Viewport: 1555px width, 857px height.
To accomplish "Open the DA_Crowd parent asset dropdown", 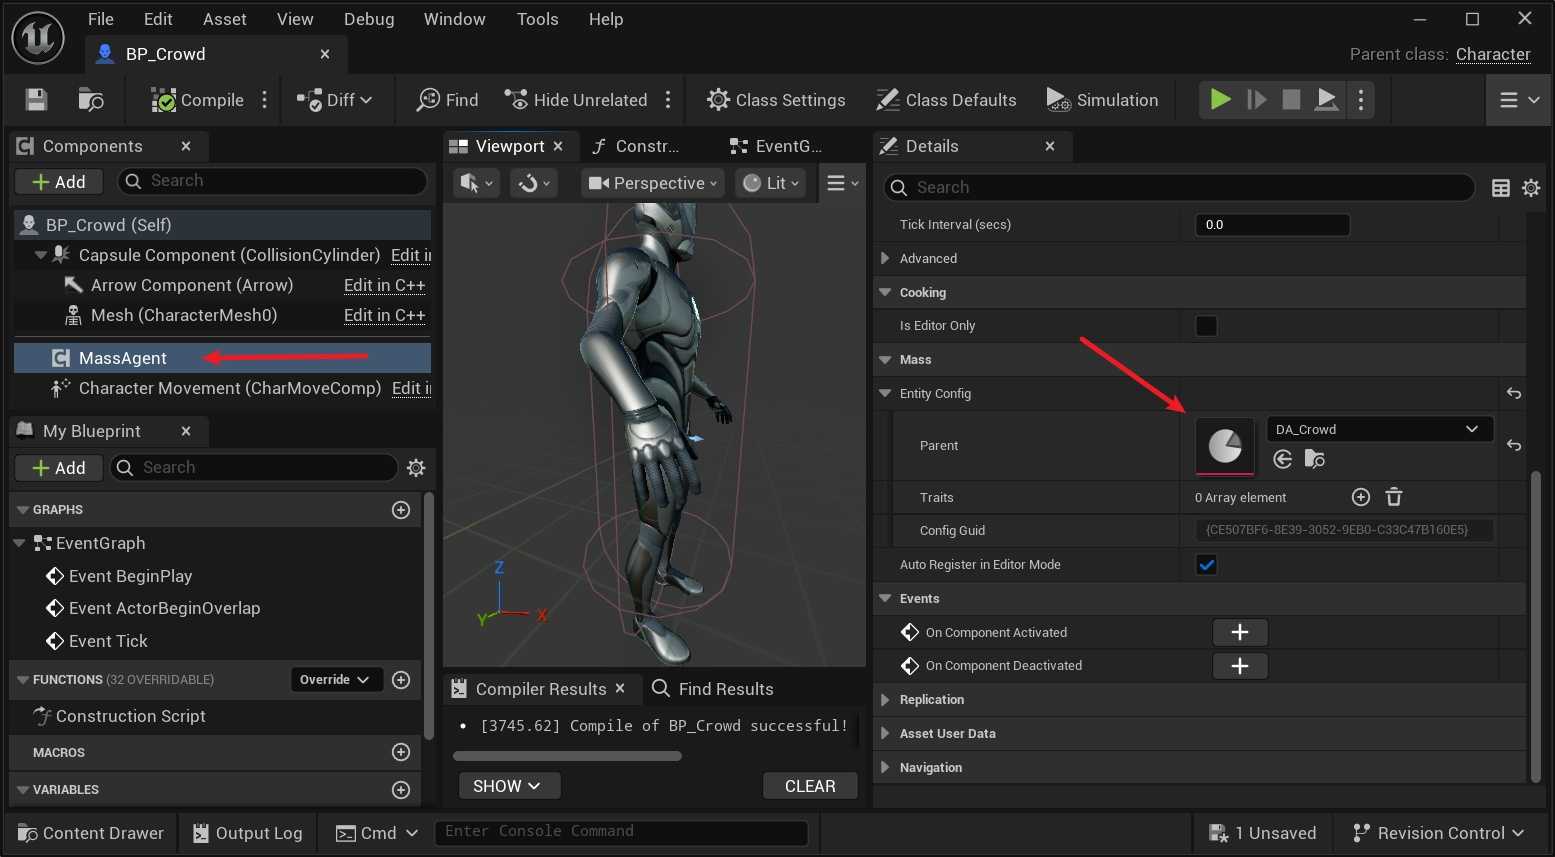I will pyautogui.click(x=1378, y=429).
